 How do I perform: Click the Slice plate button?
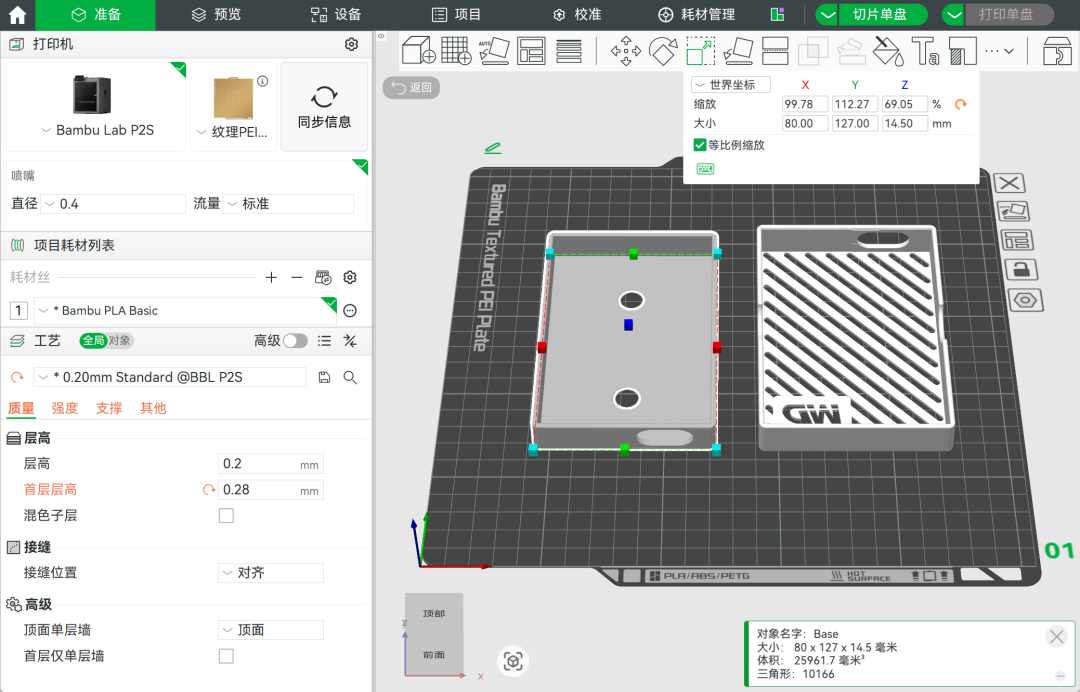[883, 14]
